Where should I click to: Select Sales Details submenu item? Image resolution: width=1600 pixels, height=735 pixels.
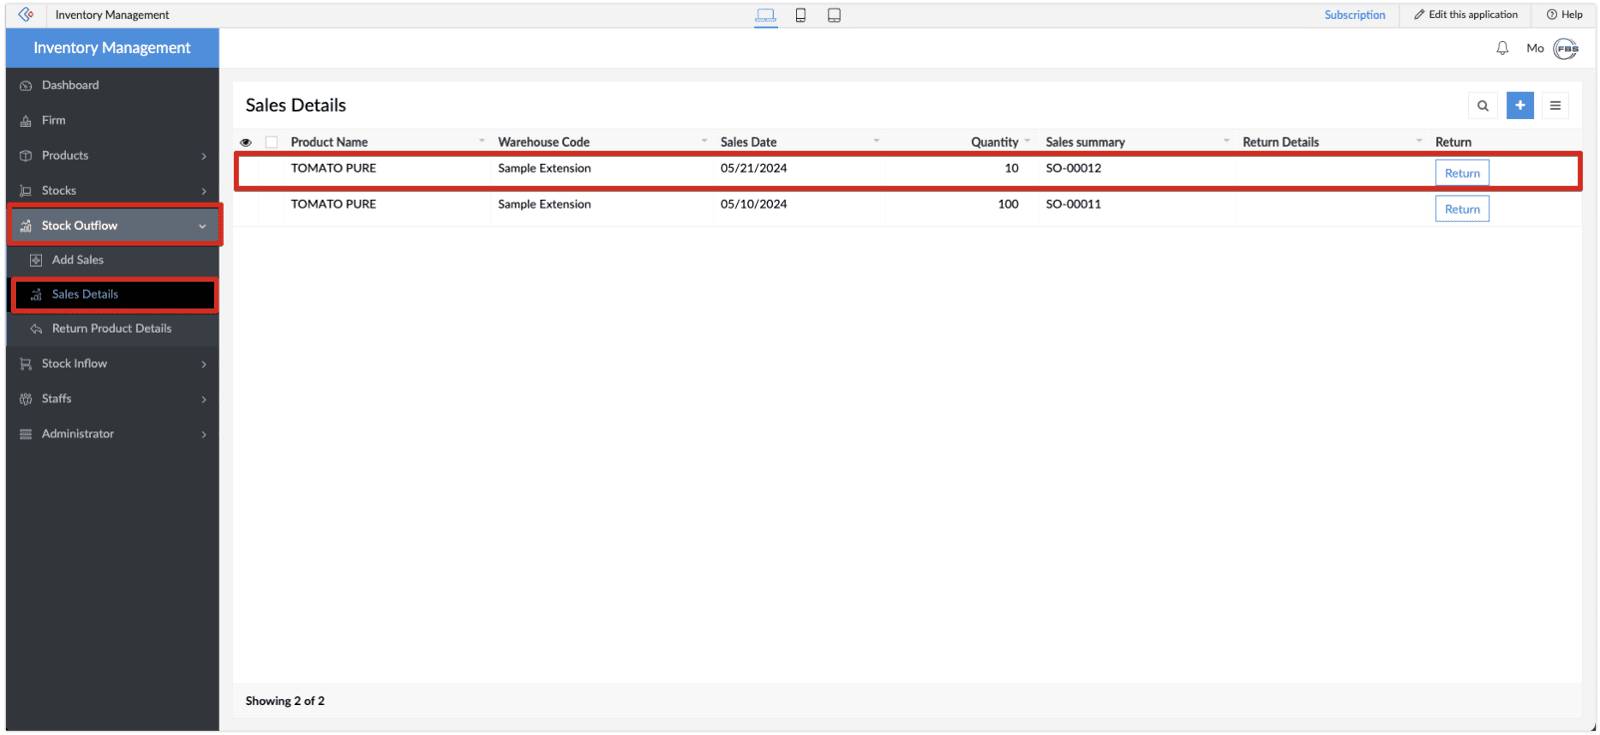[114, 294]
